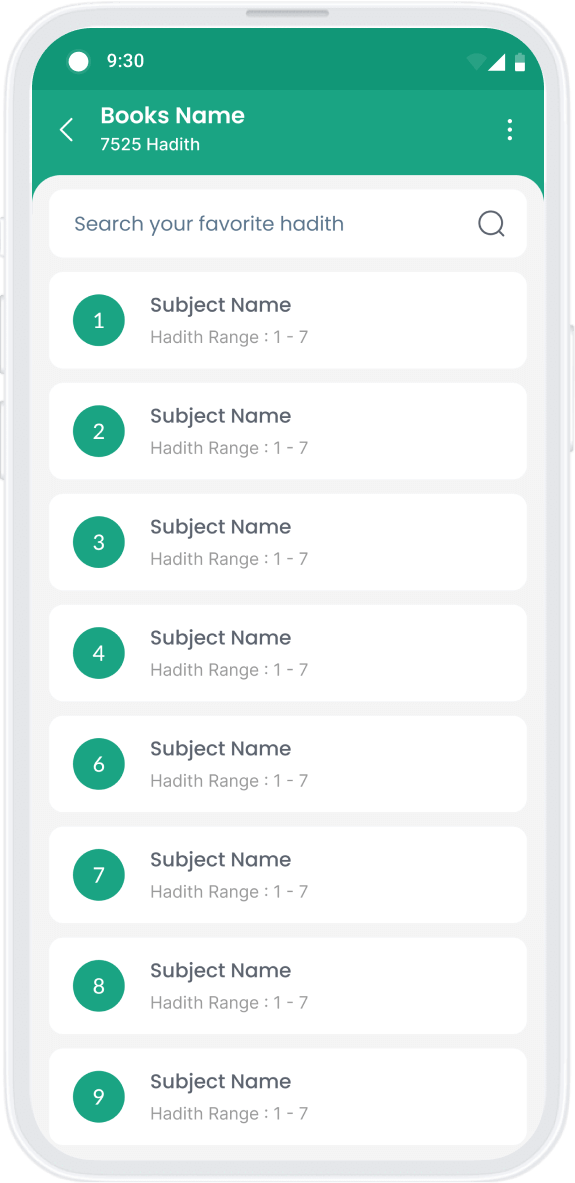Select the 'Books Name' header title
Viewport: 575px width, 1183px height.
172,115
